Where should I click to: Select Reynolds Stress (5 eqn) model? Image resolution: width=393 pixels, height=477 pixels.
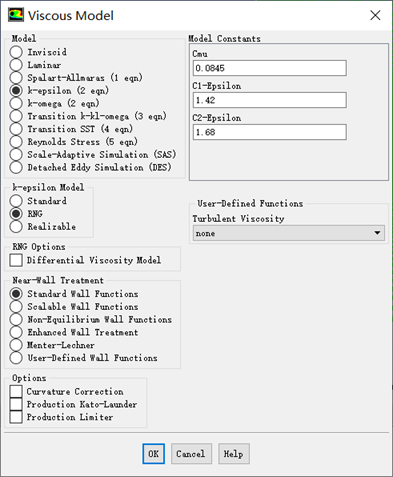16,142
